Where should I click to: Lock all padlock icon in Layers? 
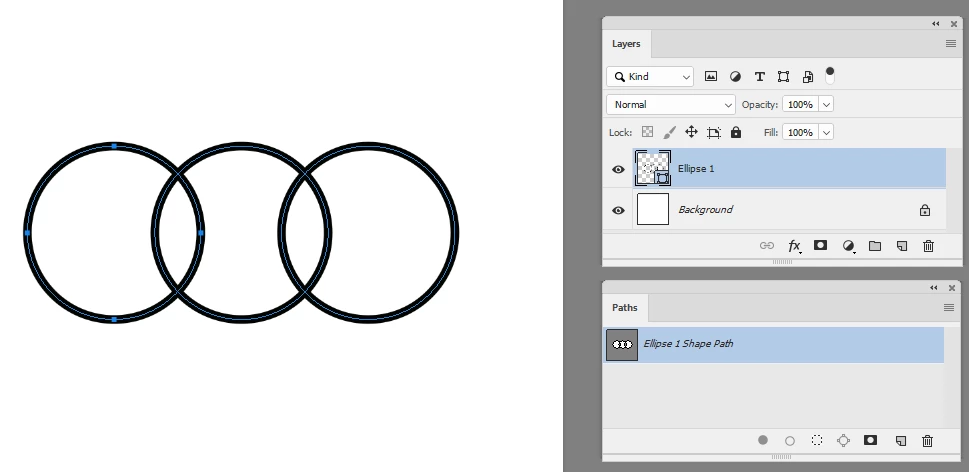pos(735,132)
